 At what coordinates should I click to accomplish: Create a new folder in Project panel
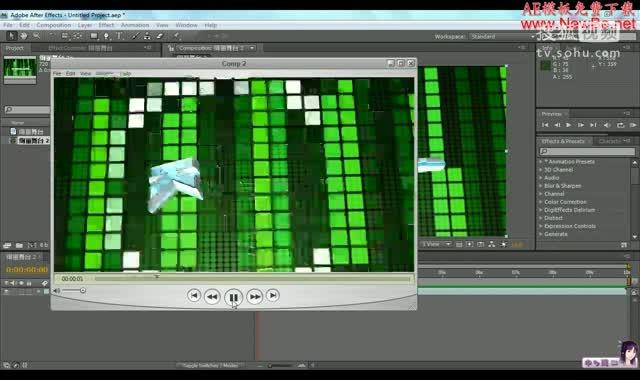coord(19,245)
